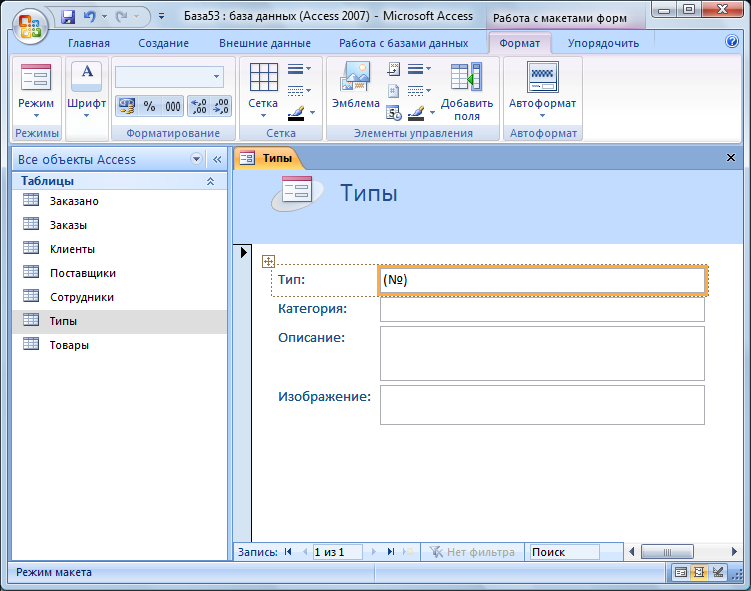Click Добавить поля button

(x=467, y=92)
